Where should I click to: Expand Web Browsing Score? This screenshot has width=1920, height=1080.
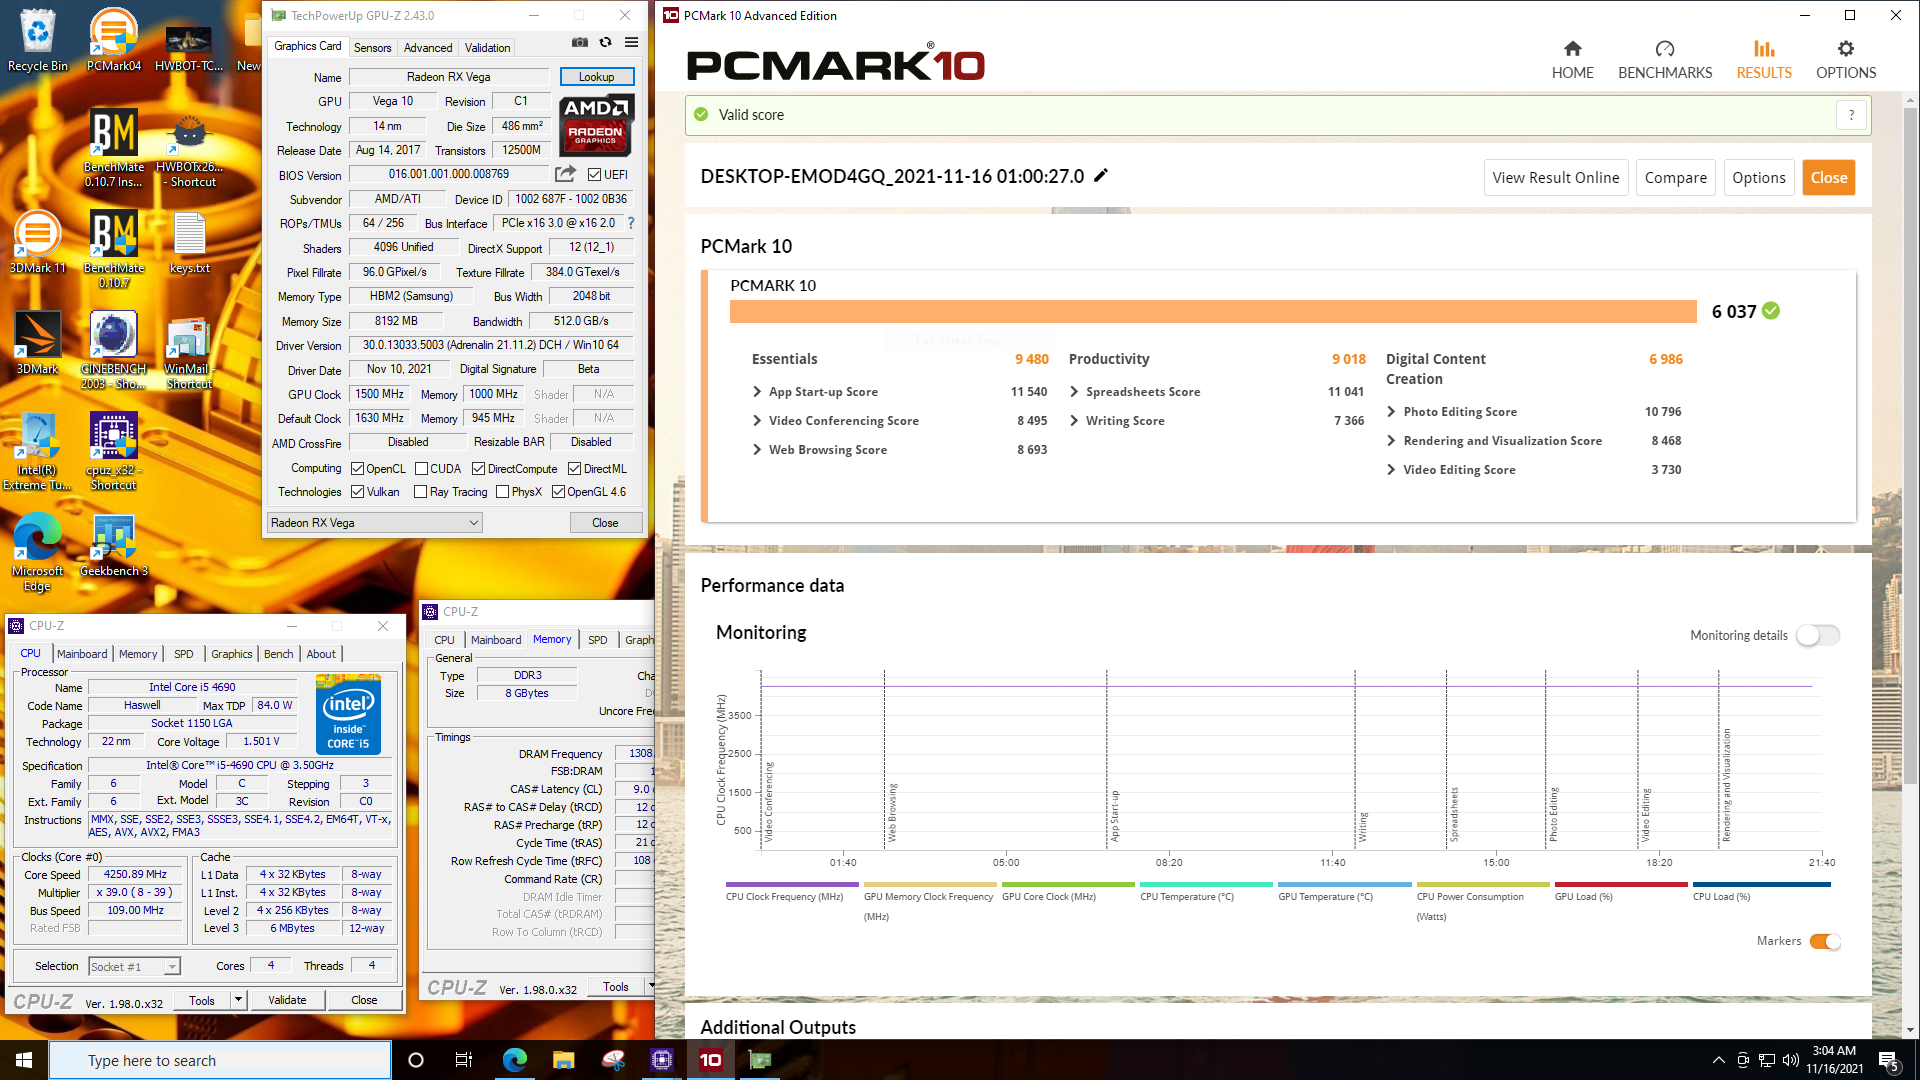point(757,450)
